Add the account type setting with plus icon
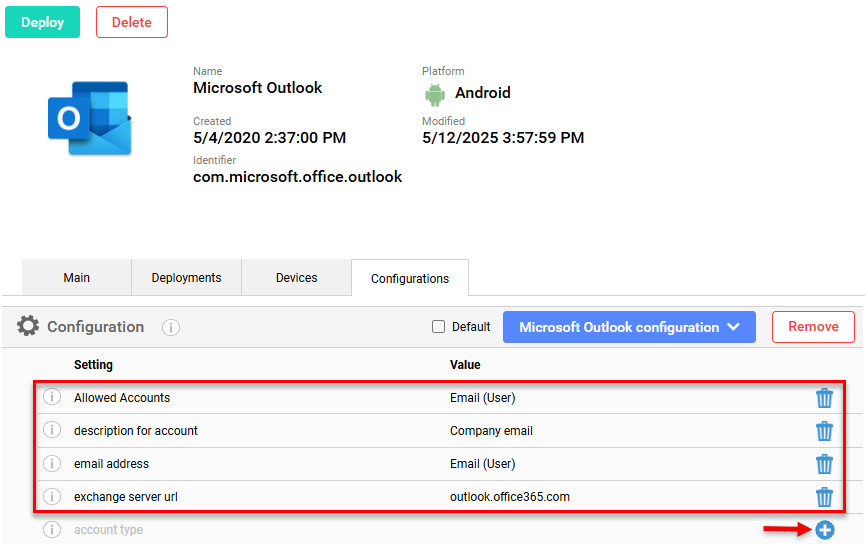865x545 pixels. point(825,530)
